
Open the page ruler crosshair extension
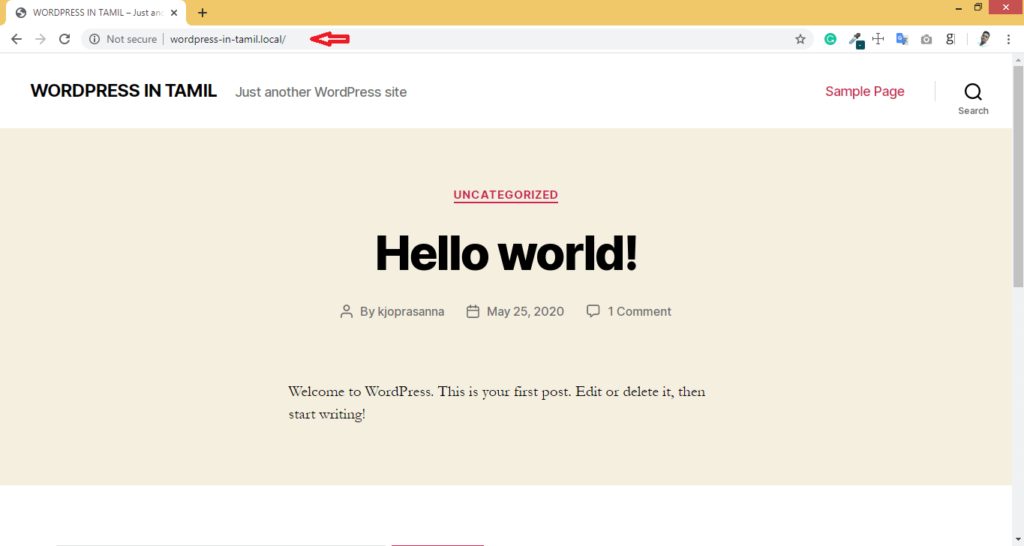[878, 39]
